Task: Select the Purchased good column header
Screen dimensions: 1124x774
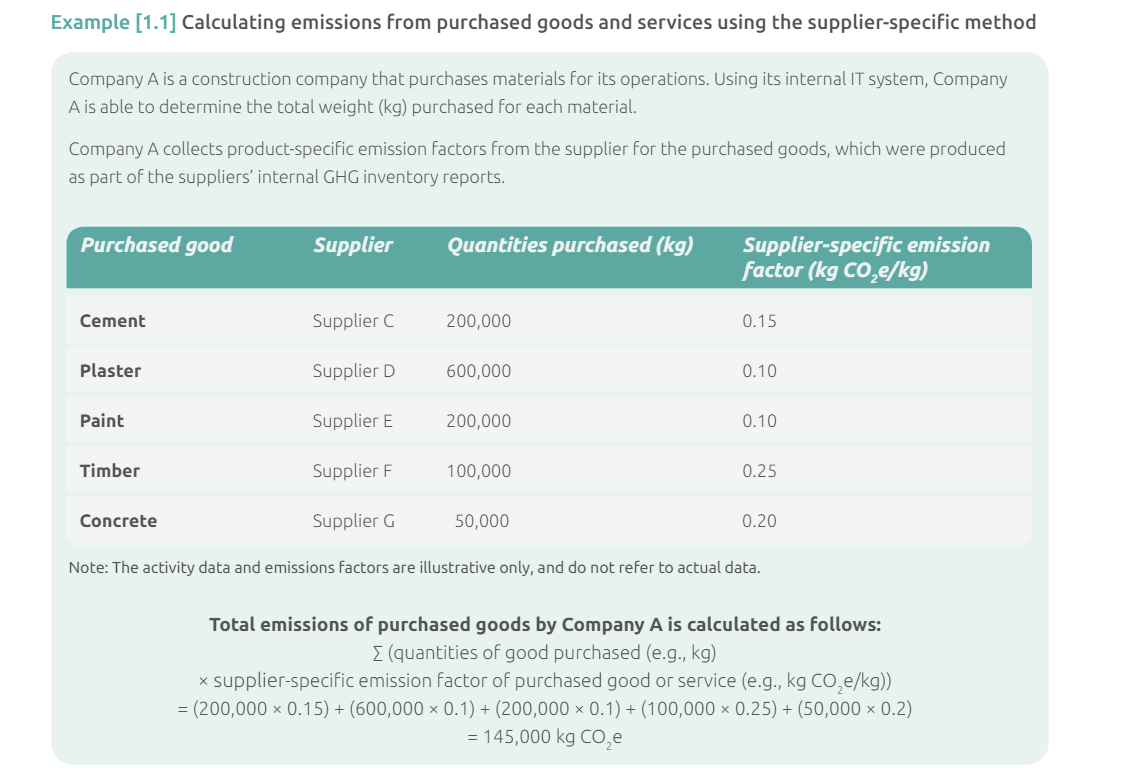Action: [x=156, y=245]
